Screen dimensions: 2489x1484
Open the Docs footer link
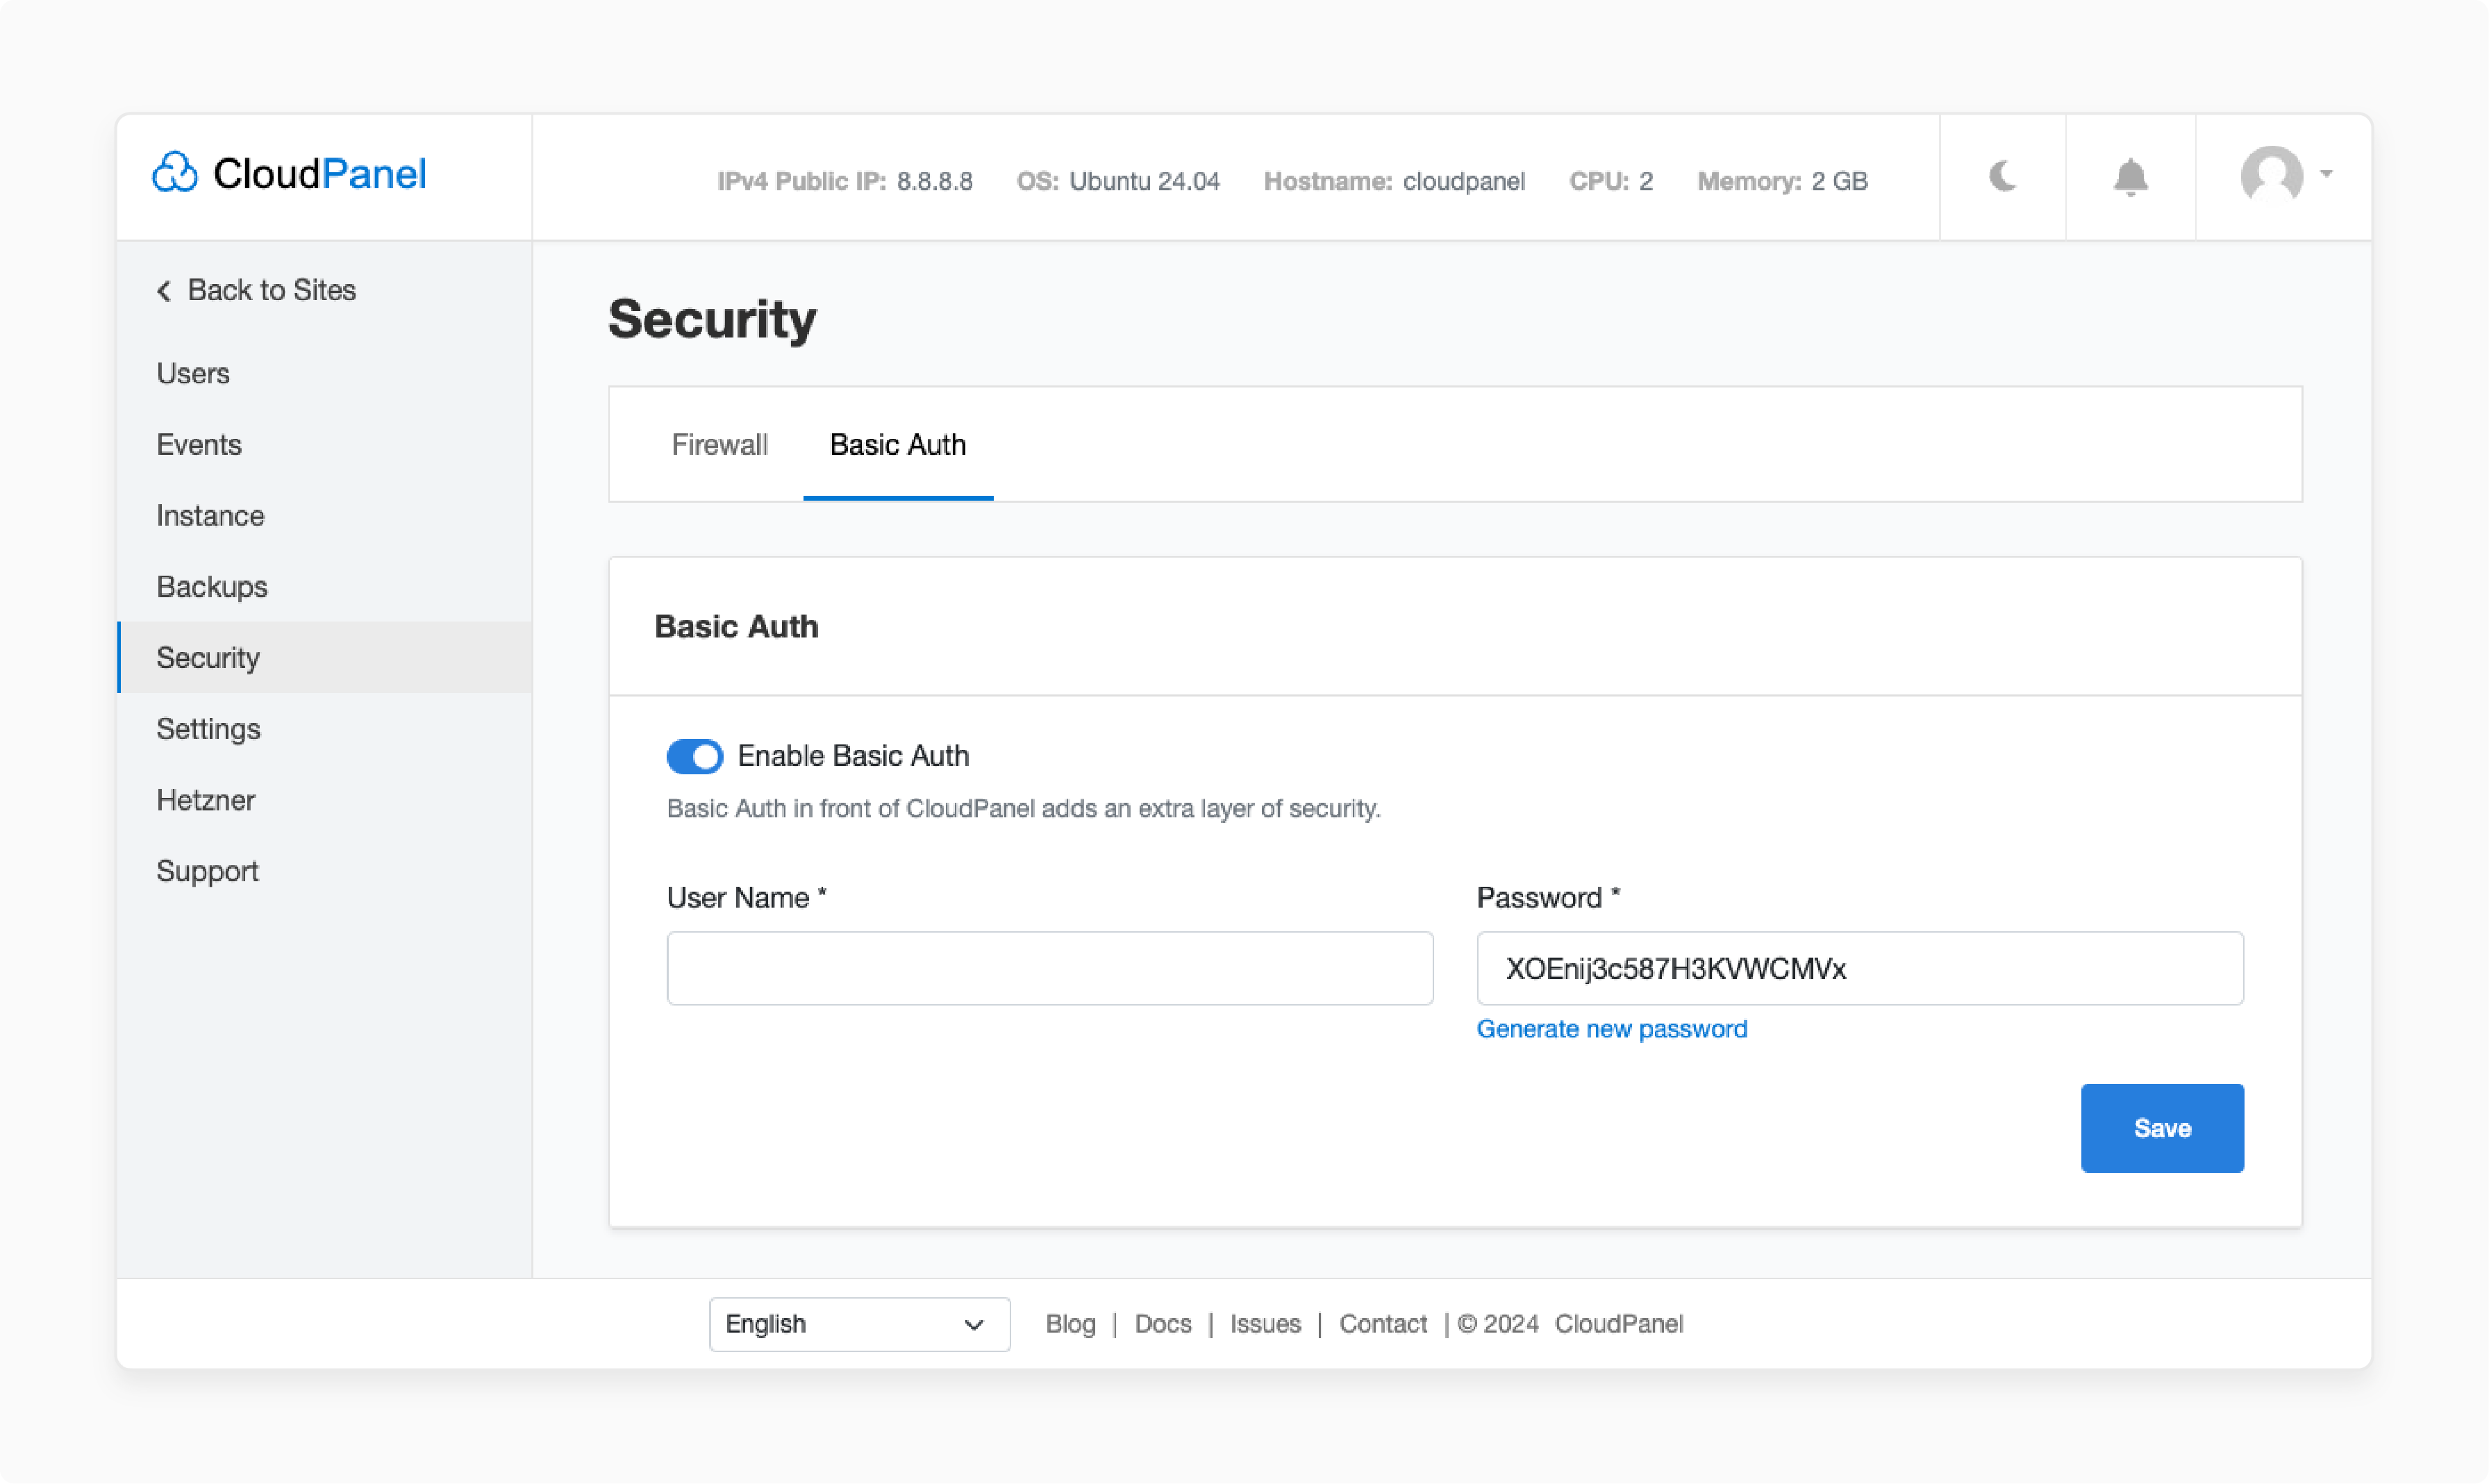1163,1324
